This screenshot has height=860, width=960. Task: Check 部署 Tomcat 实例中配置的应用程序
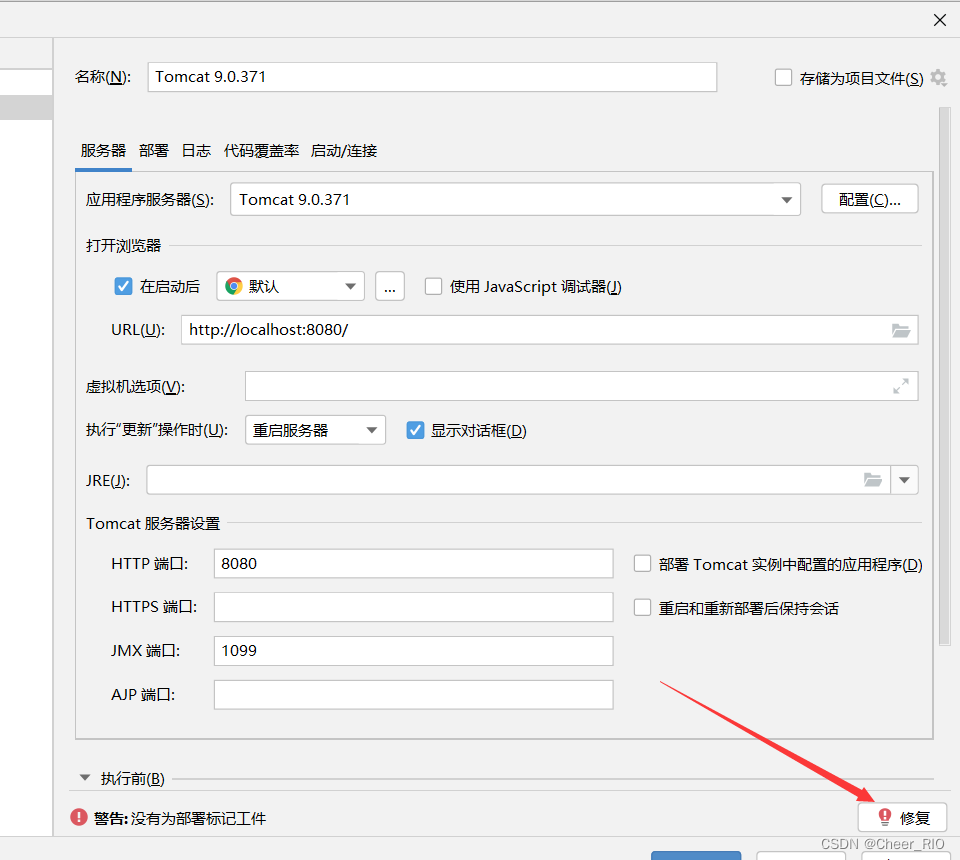tap(642, 564)
